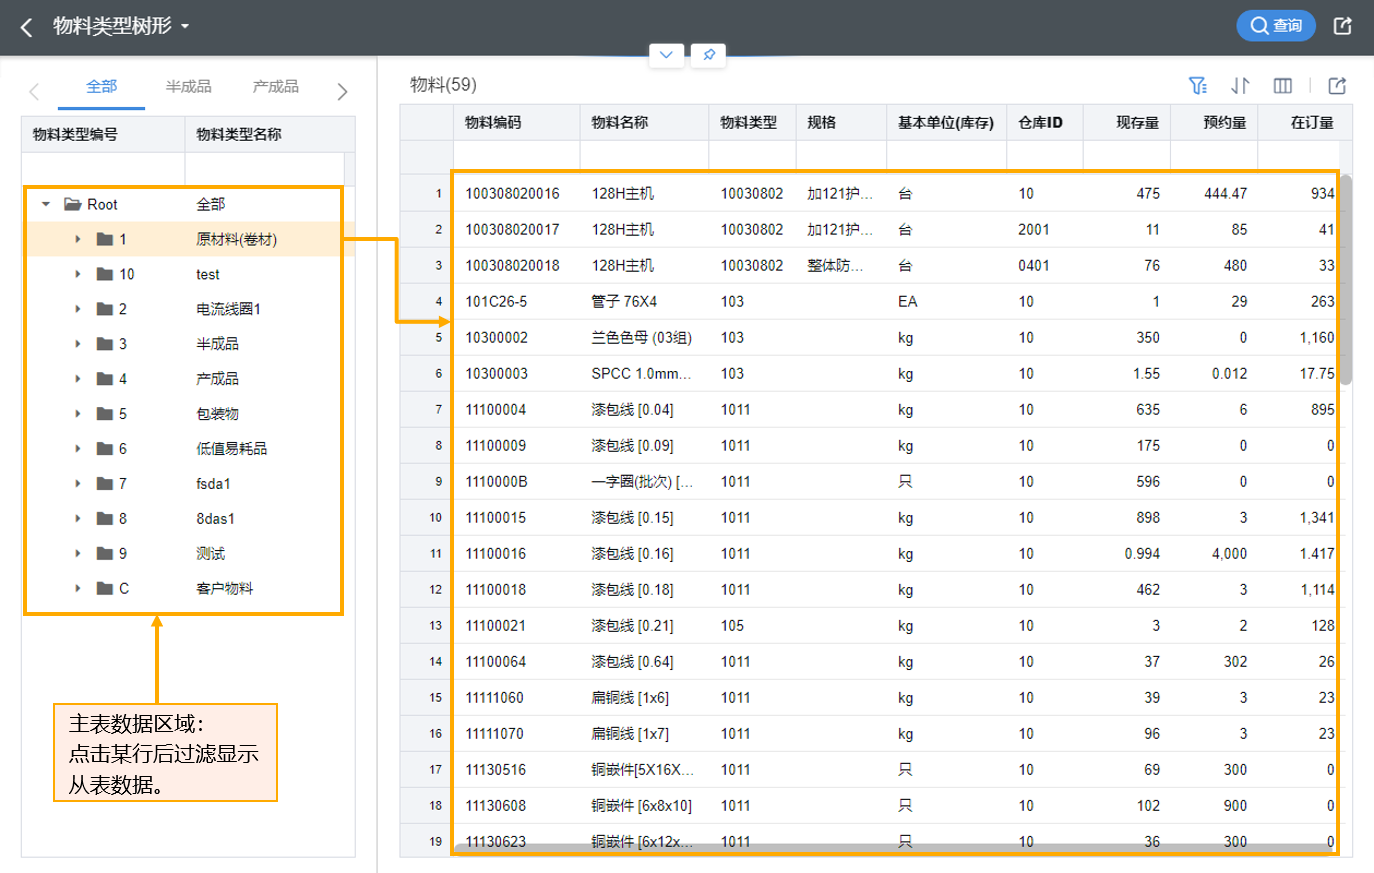Open the filter icon above materials table
This screenshot has width=1374, height=873.
1197,86
